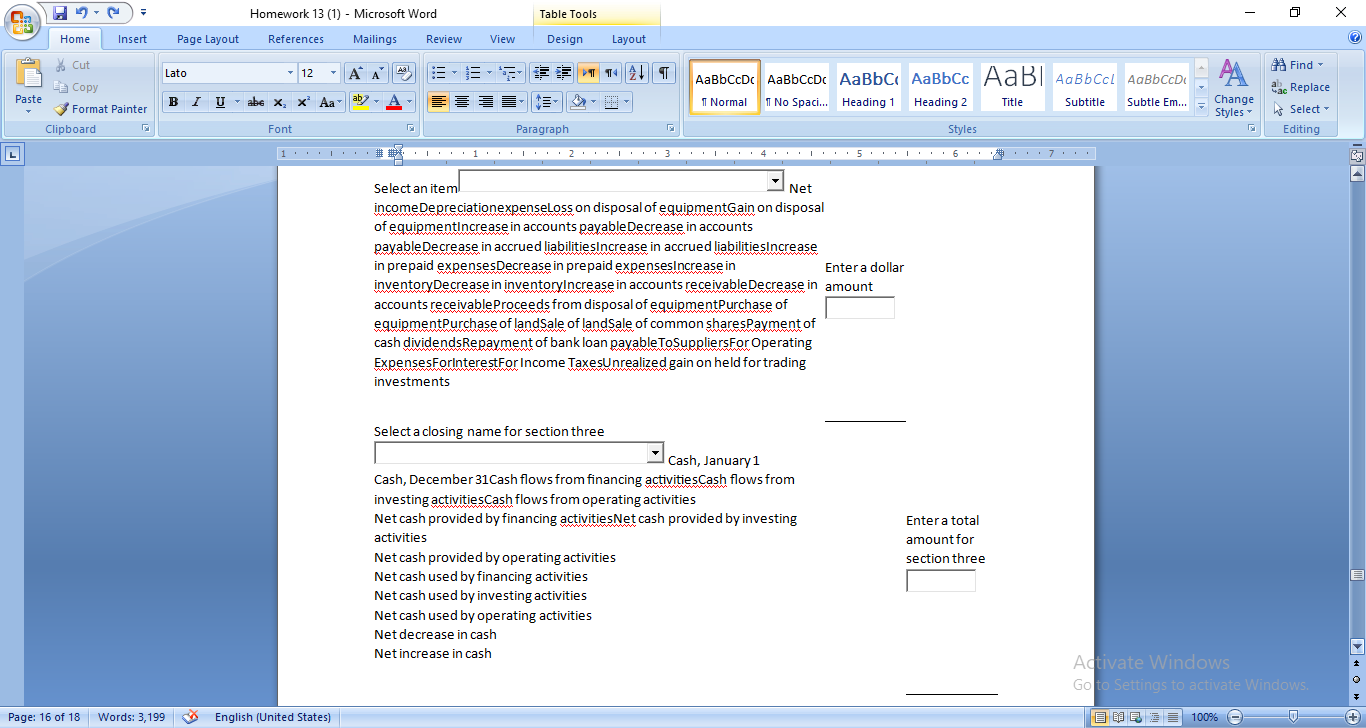
Task: Open Find and Replace via Replace
Action: coord(1301,87)
